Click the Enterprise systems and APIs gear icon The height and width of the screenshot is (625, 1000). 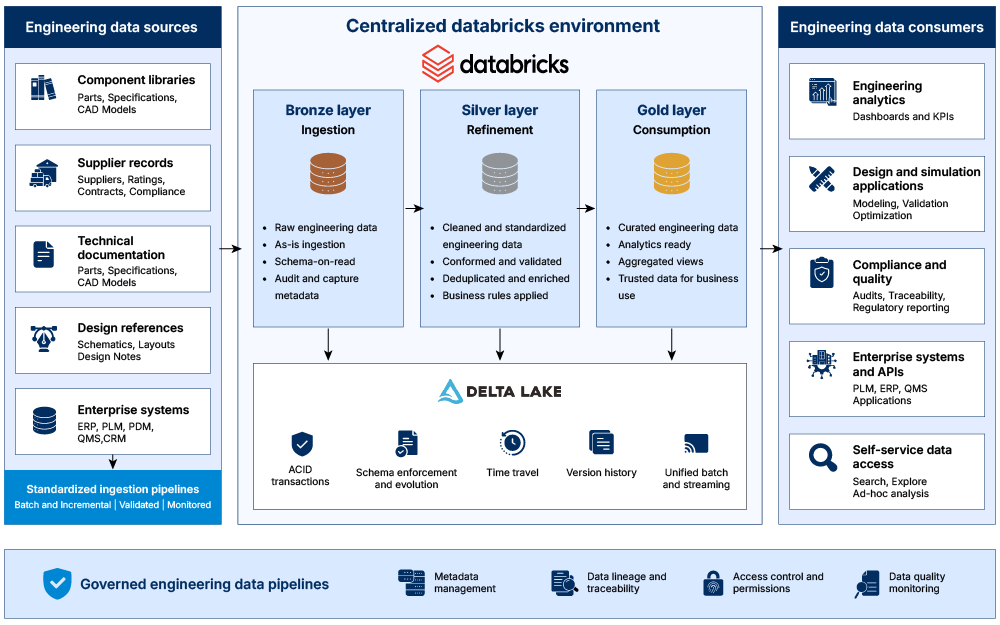pyautogui.click(x=821, y=364)
